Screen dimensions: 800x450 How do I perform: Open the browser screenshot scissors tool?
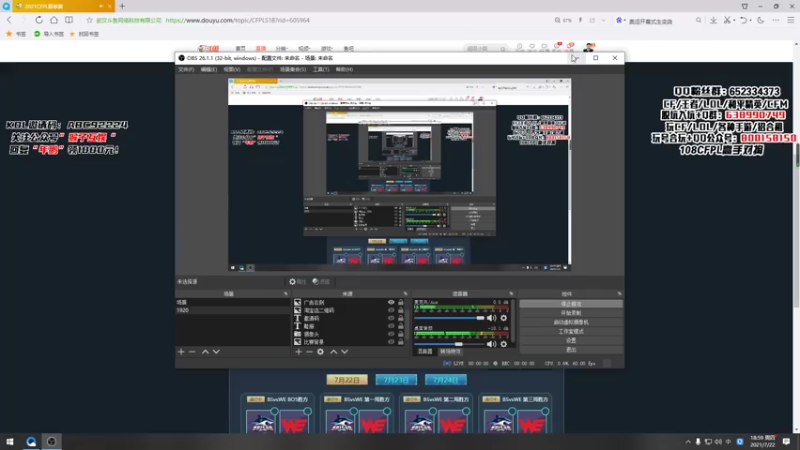(727, 20)
